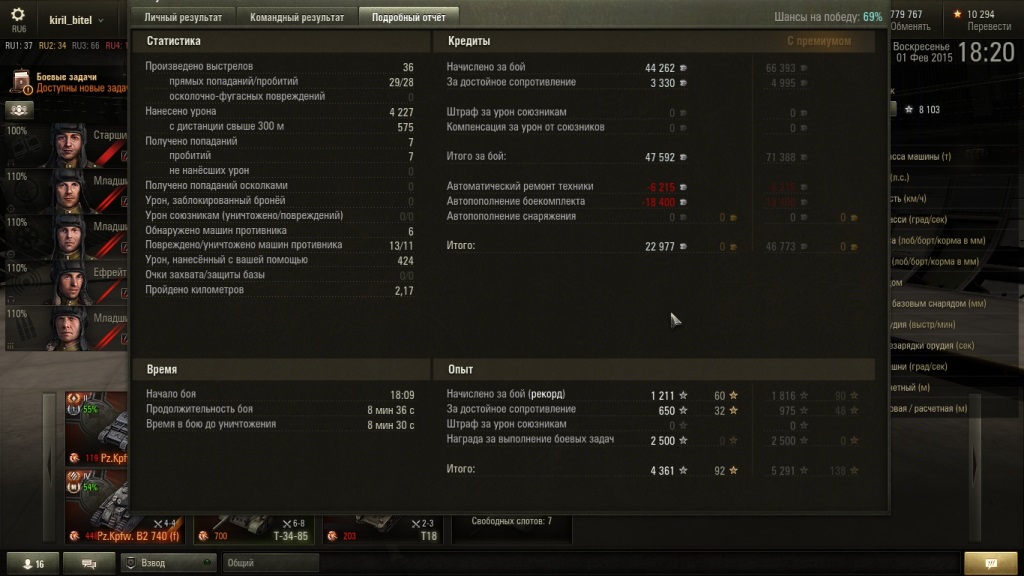Click the experience star beside 4 361 total
The image size is (1024, 576).
pyautogui.click(x=683, y=470)
